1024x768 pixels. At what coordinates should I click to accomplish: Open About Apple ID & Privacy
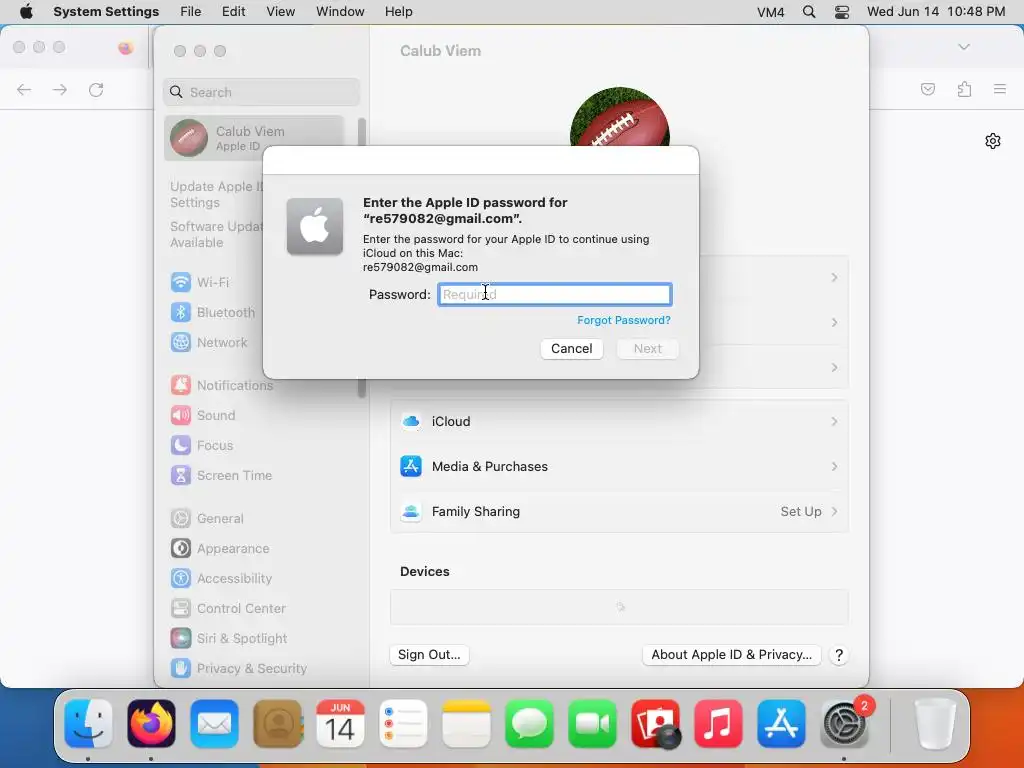coord(731,654)
